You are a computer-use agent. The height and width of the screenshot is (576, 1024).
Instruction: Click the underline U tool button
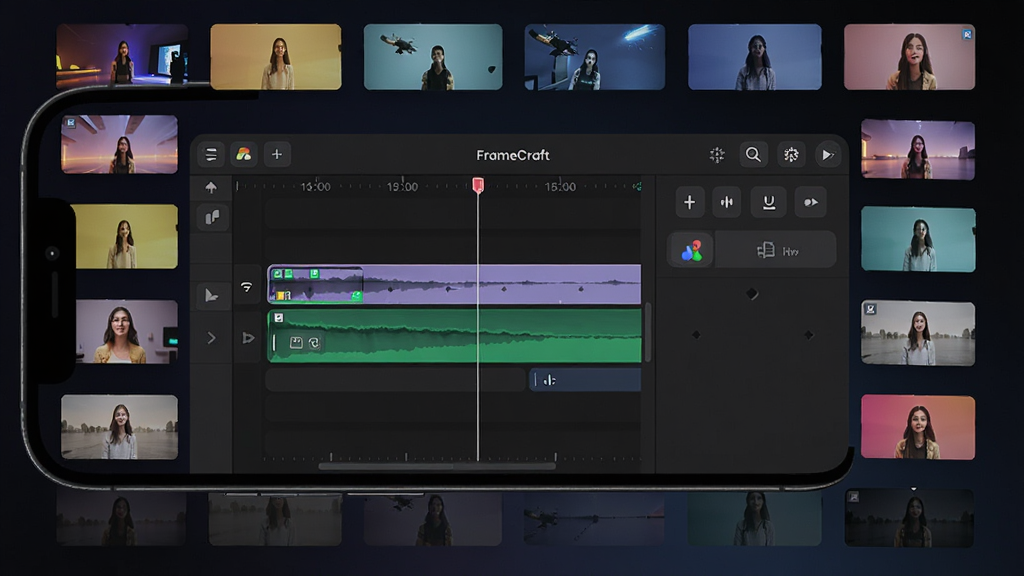[769, 202]
